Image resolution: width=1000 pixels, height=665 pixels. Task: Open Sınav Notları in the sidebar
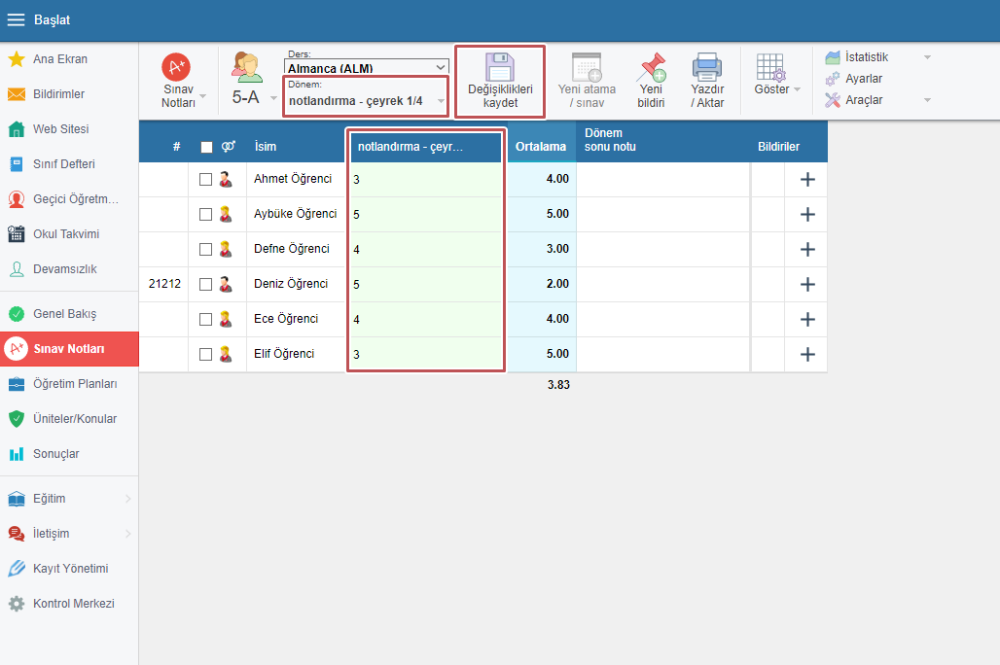[69, 349]
